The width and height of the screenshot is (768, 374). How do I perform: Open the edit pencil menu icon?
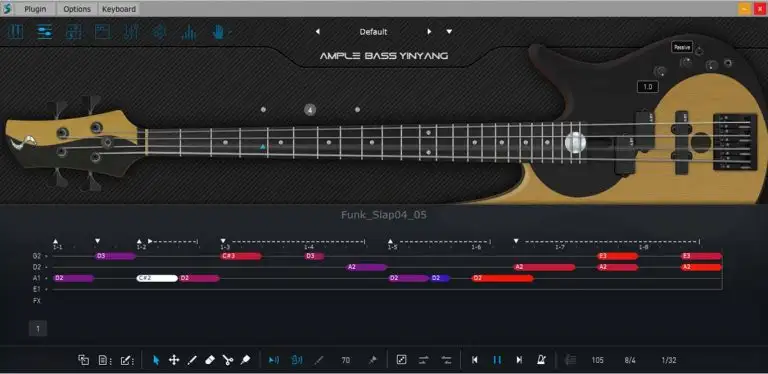[126, 360]
